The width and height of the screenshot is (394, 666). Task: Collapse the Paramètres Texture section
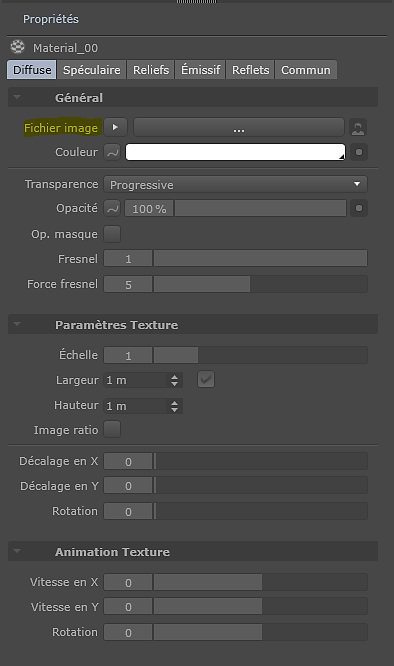pyautogui.click(x=17, y=324)
